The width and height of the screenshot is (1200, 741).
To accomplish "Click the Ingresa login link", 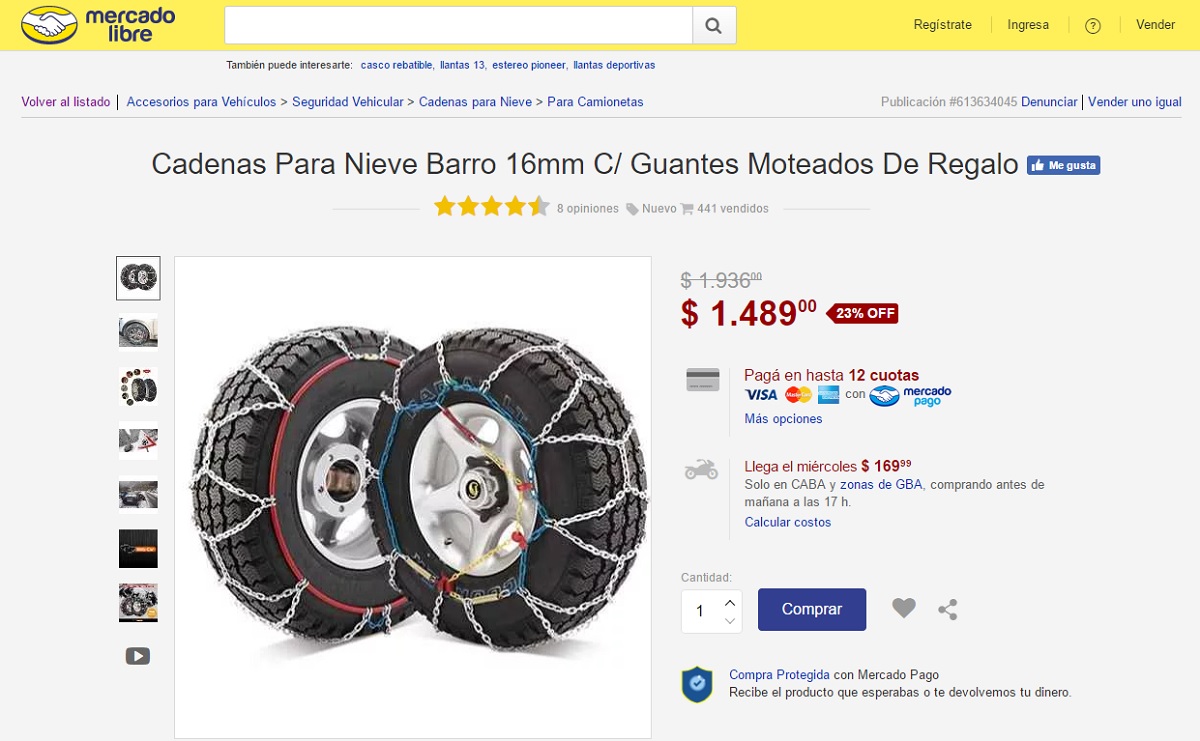I will point(1028,25).
